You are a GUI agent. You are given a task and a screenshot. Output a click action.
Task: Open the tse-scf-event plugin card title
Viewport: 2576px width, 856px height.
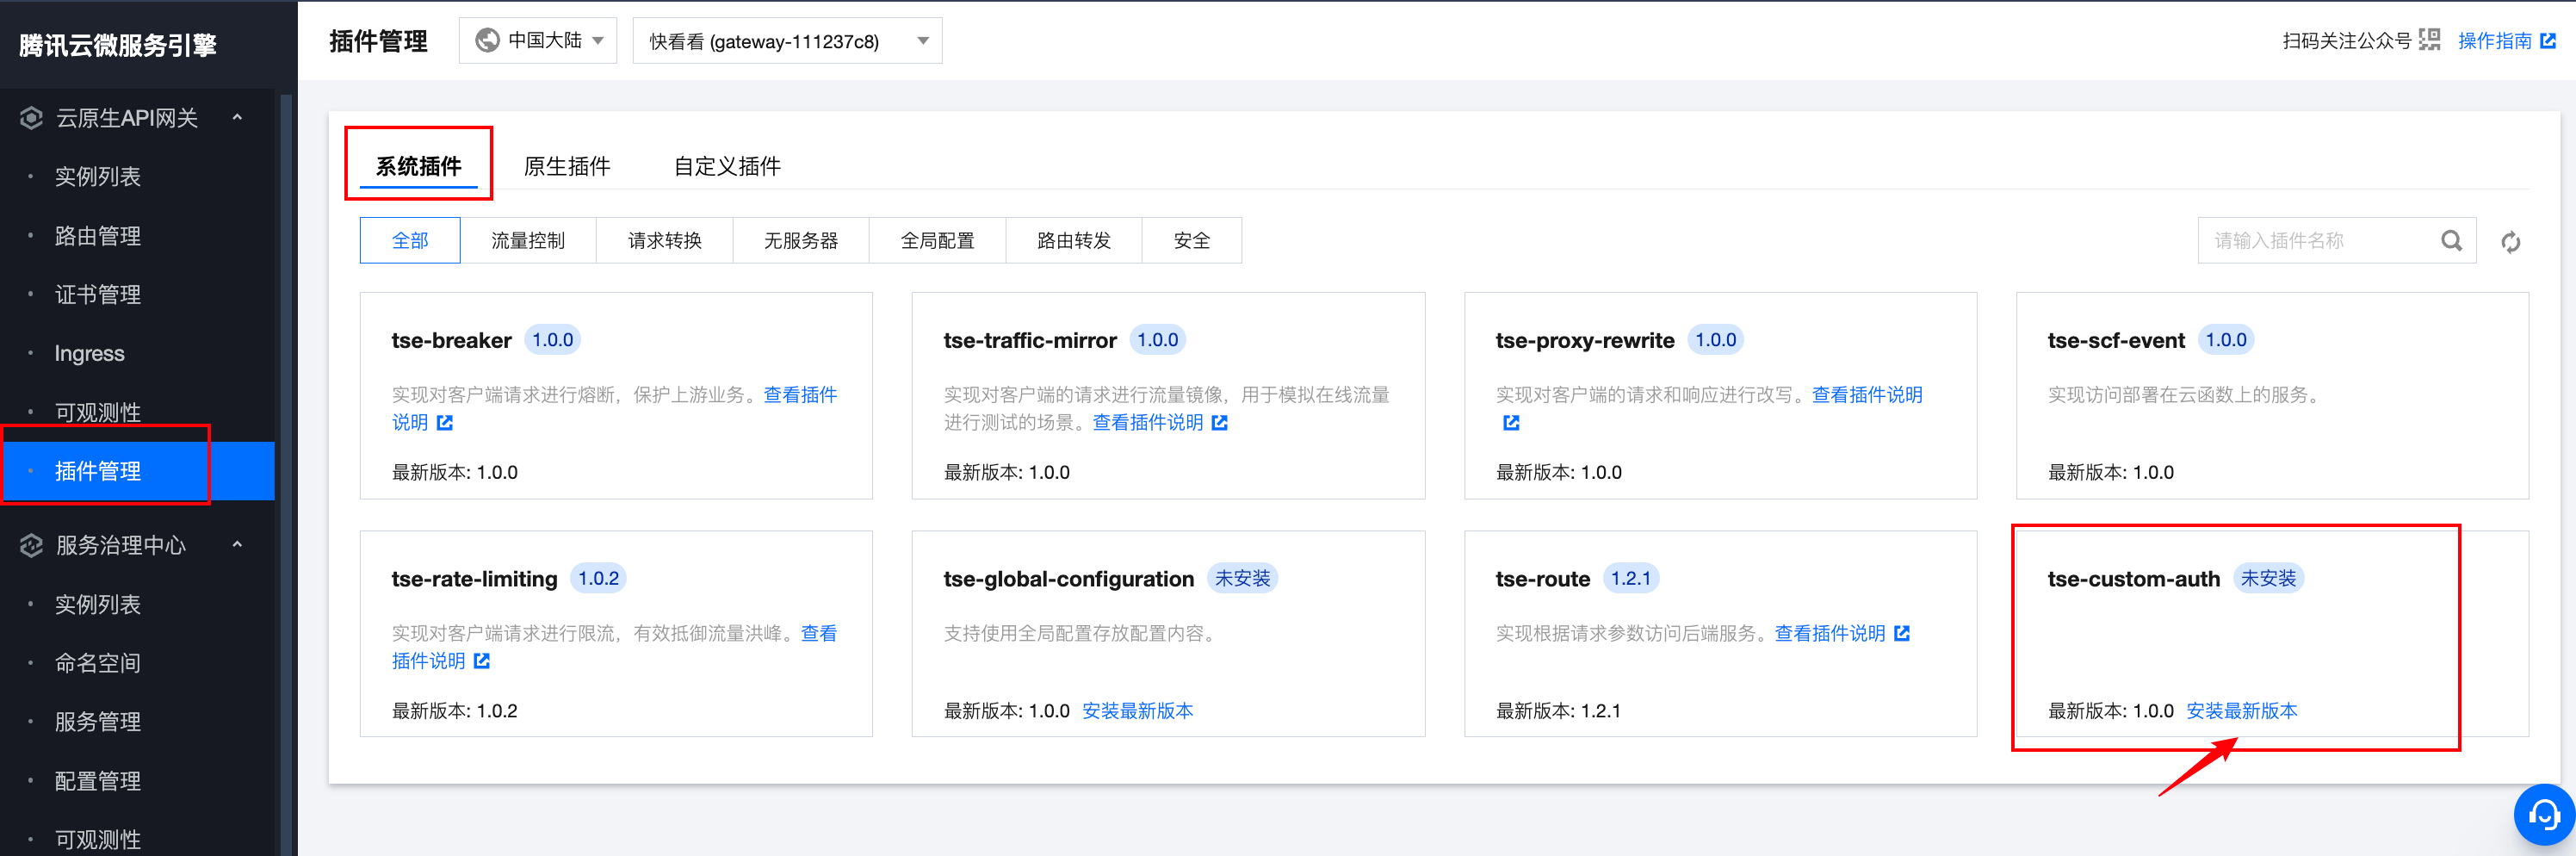2115,341
